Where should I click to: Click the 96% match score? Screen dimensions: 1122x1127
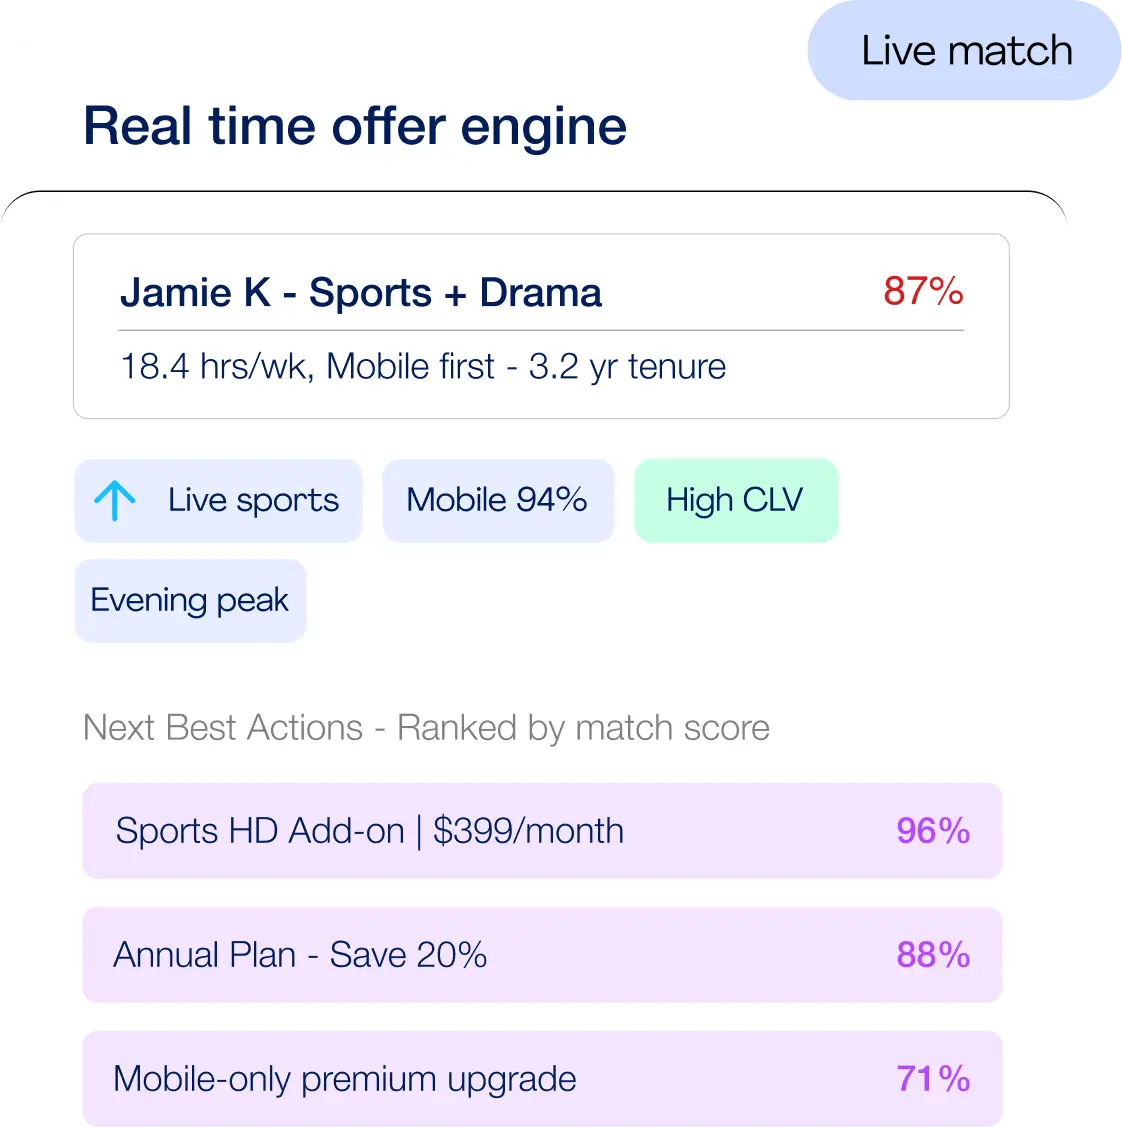pyautogui.click(x=932, y=831)
